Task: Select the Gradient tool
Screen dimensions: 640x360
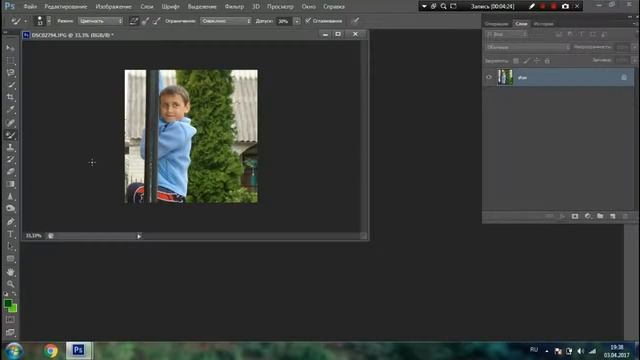Action: pos(10,184)
